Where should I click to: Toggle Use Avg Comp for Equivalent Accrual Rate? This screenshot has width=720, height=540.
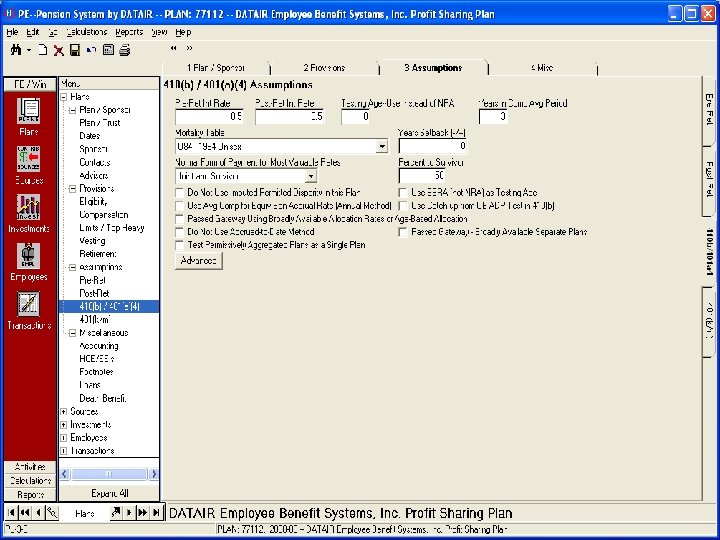click(x=180, y=206)
